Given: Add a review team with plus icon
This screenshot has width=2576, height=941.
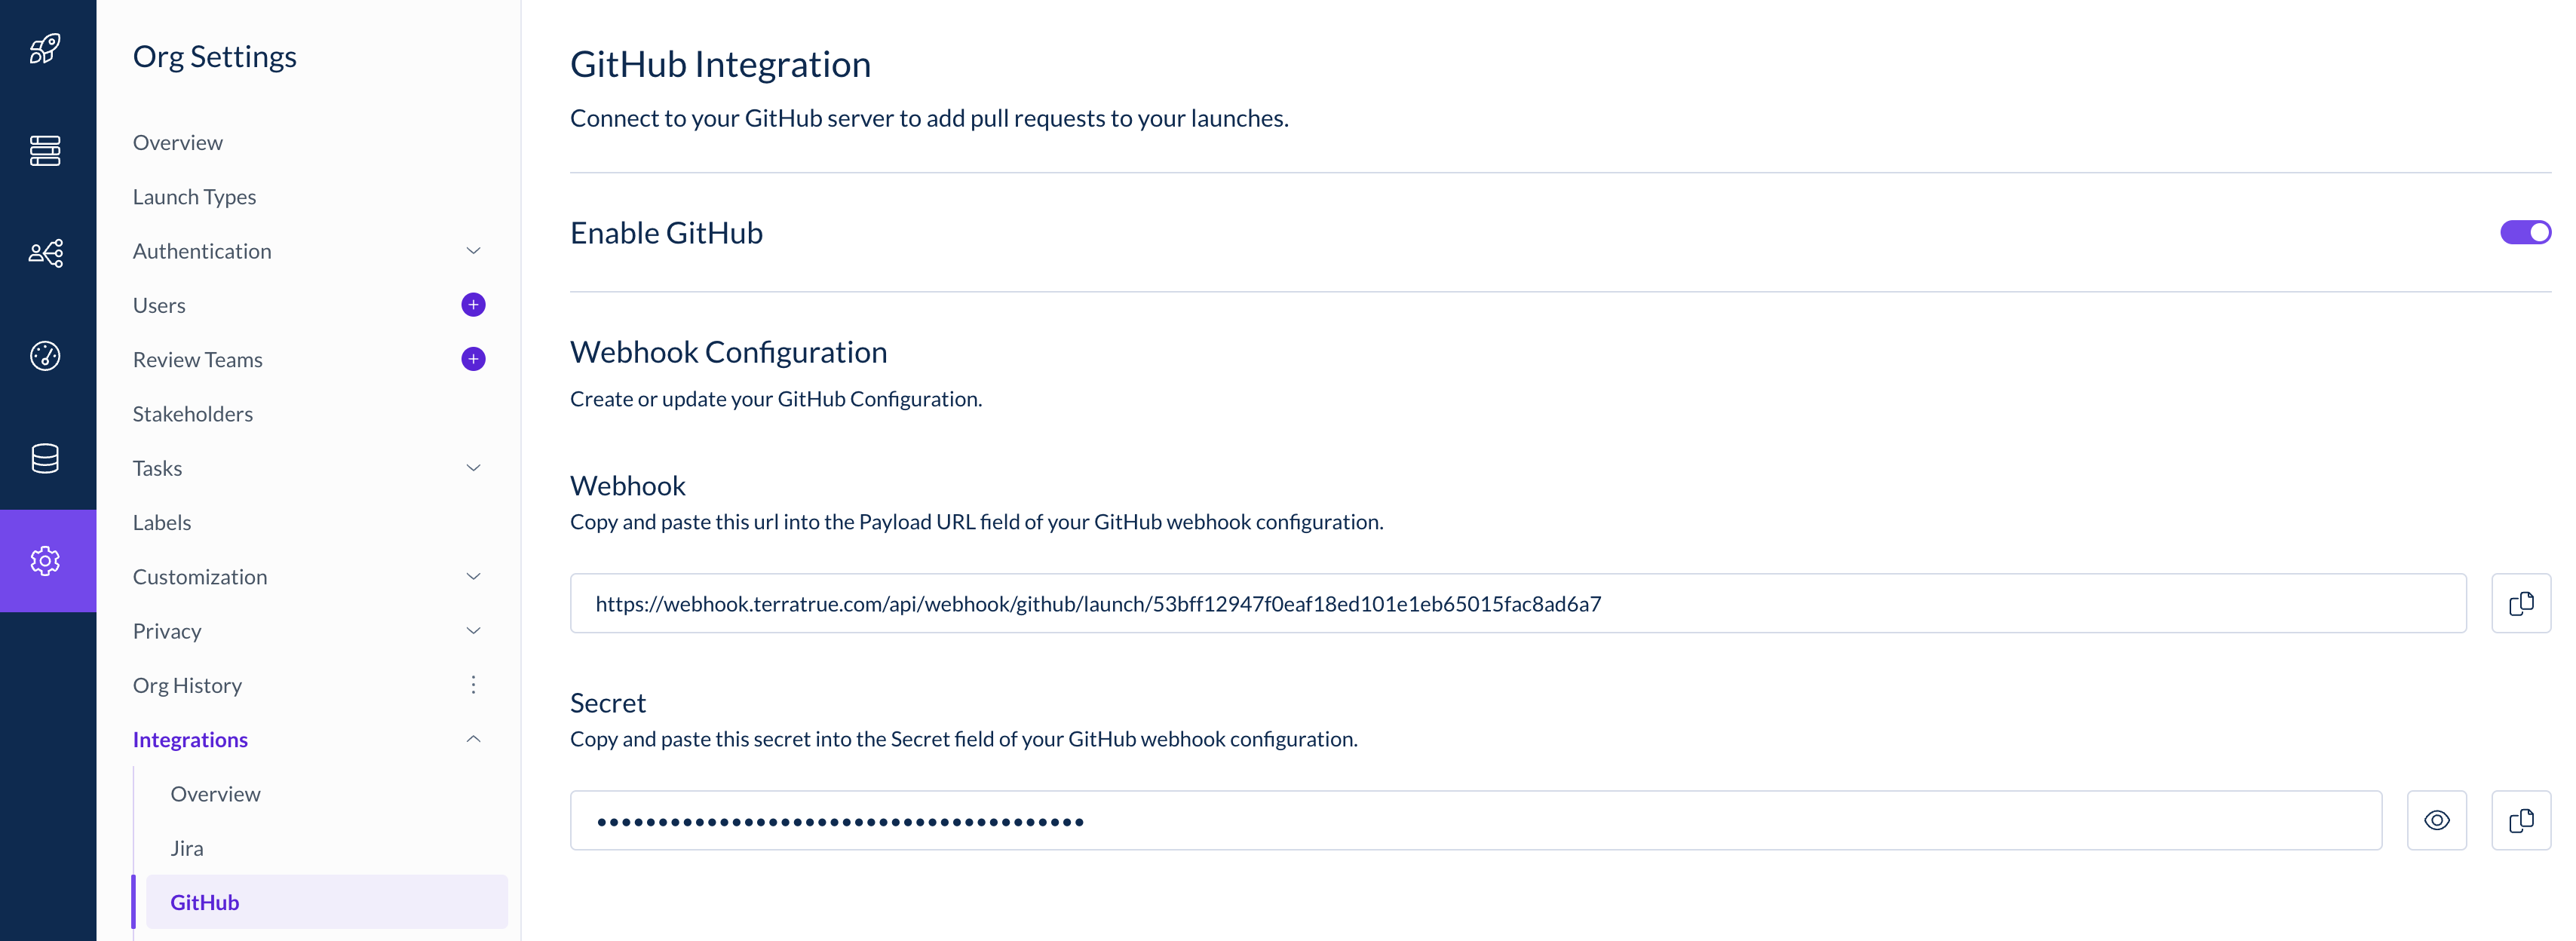Looking at the screenshot, I should (473, 359).
